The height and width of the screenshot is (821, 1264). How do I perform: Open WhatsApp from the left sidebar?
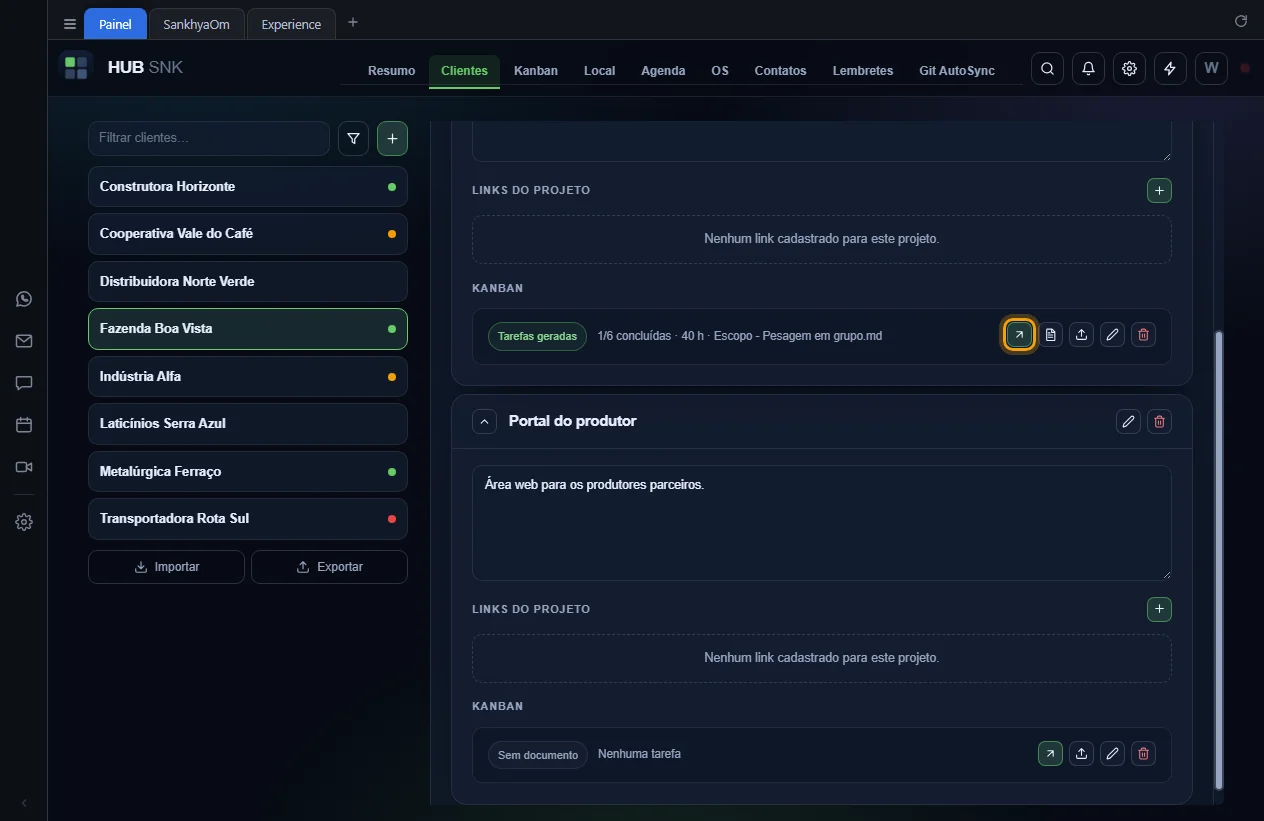tap(24, 299)
